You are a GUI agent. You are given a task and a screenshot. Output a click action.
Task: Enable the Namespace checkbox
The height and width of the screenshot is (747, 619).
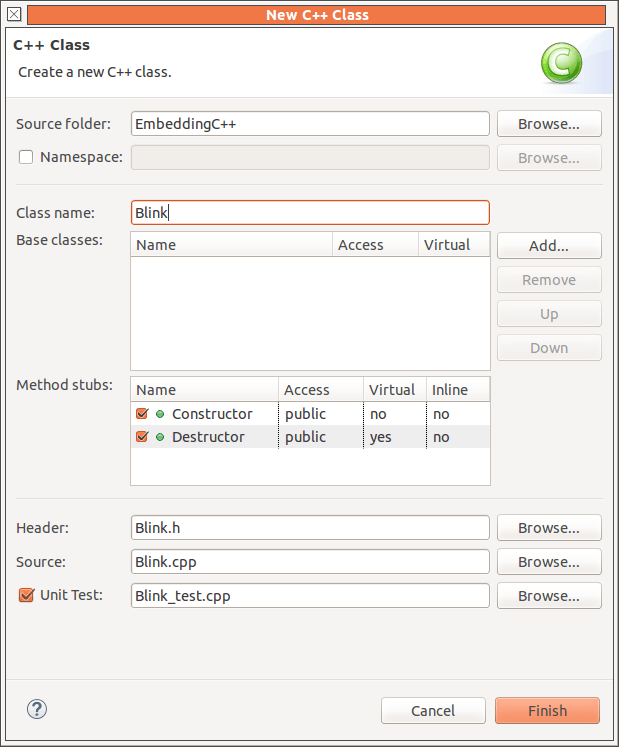coord(26,157)
